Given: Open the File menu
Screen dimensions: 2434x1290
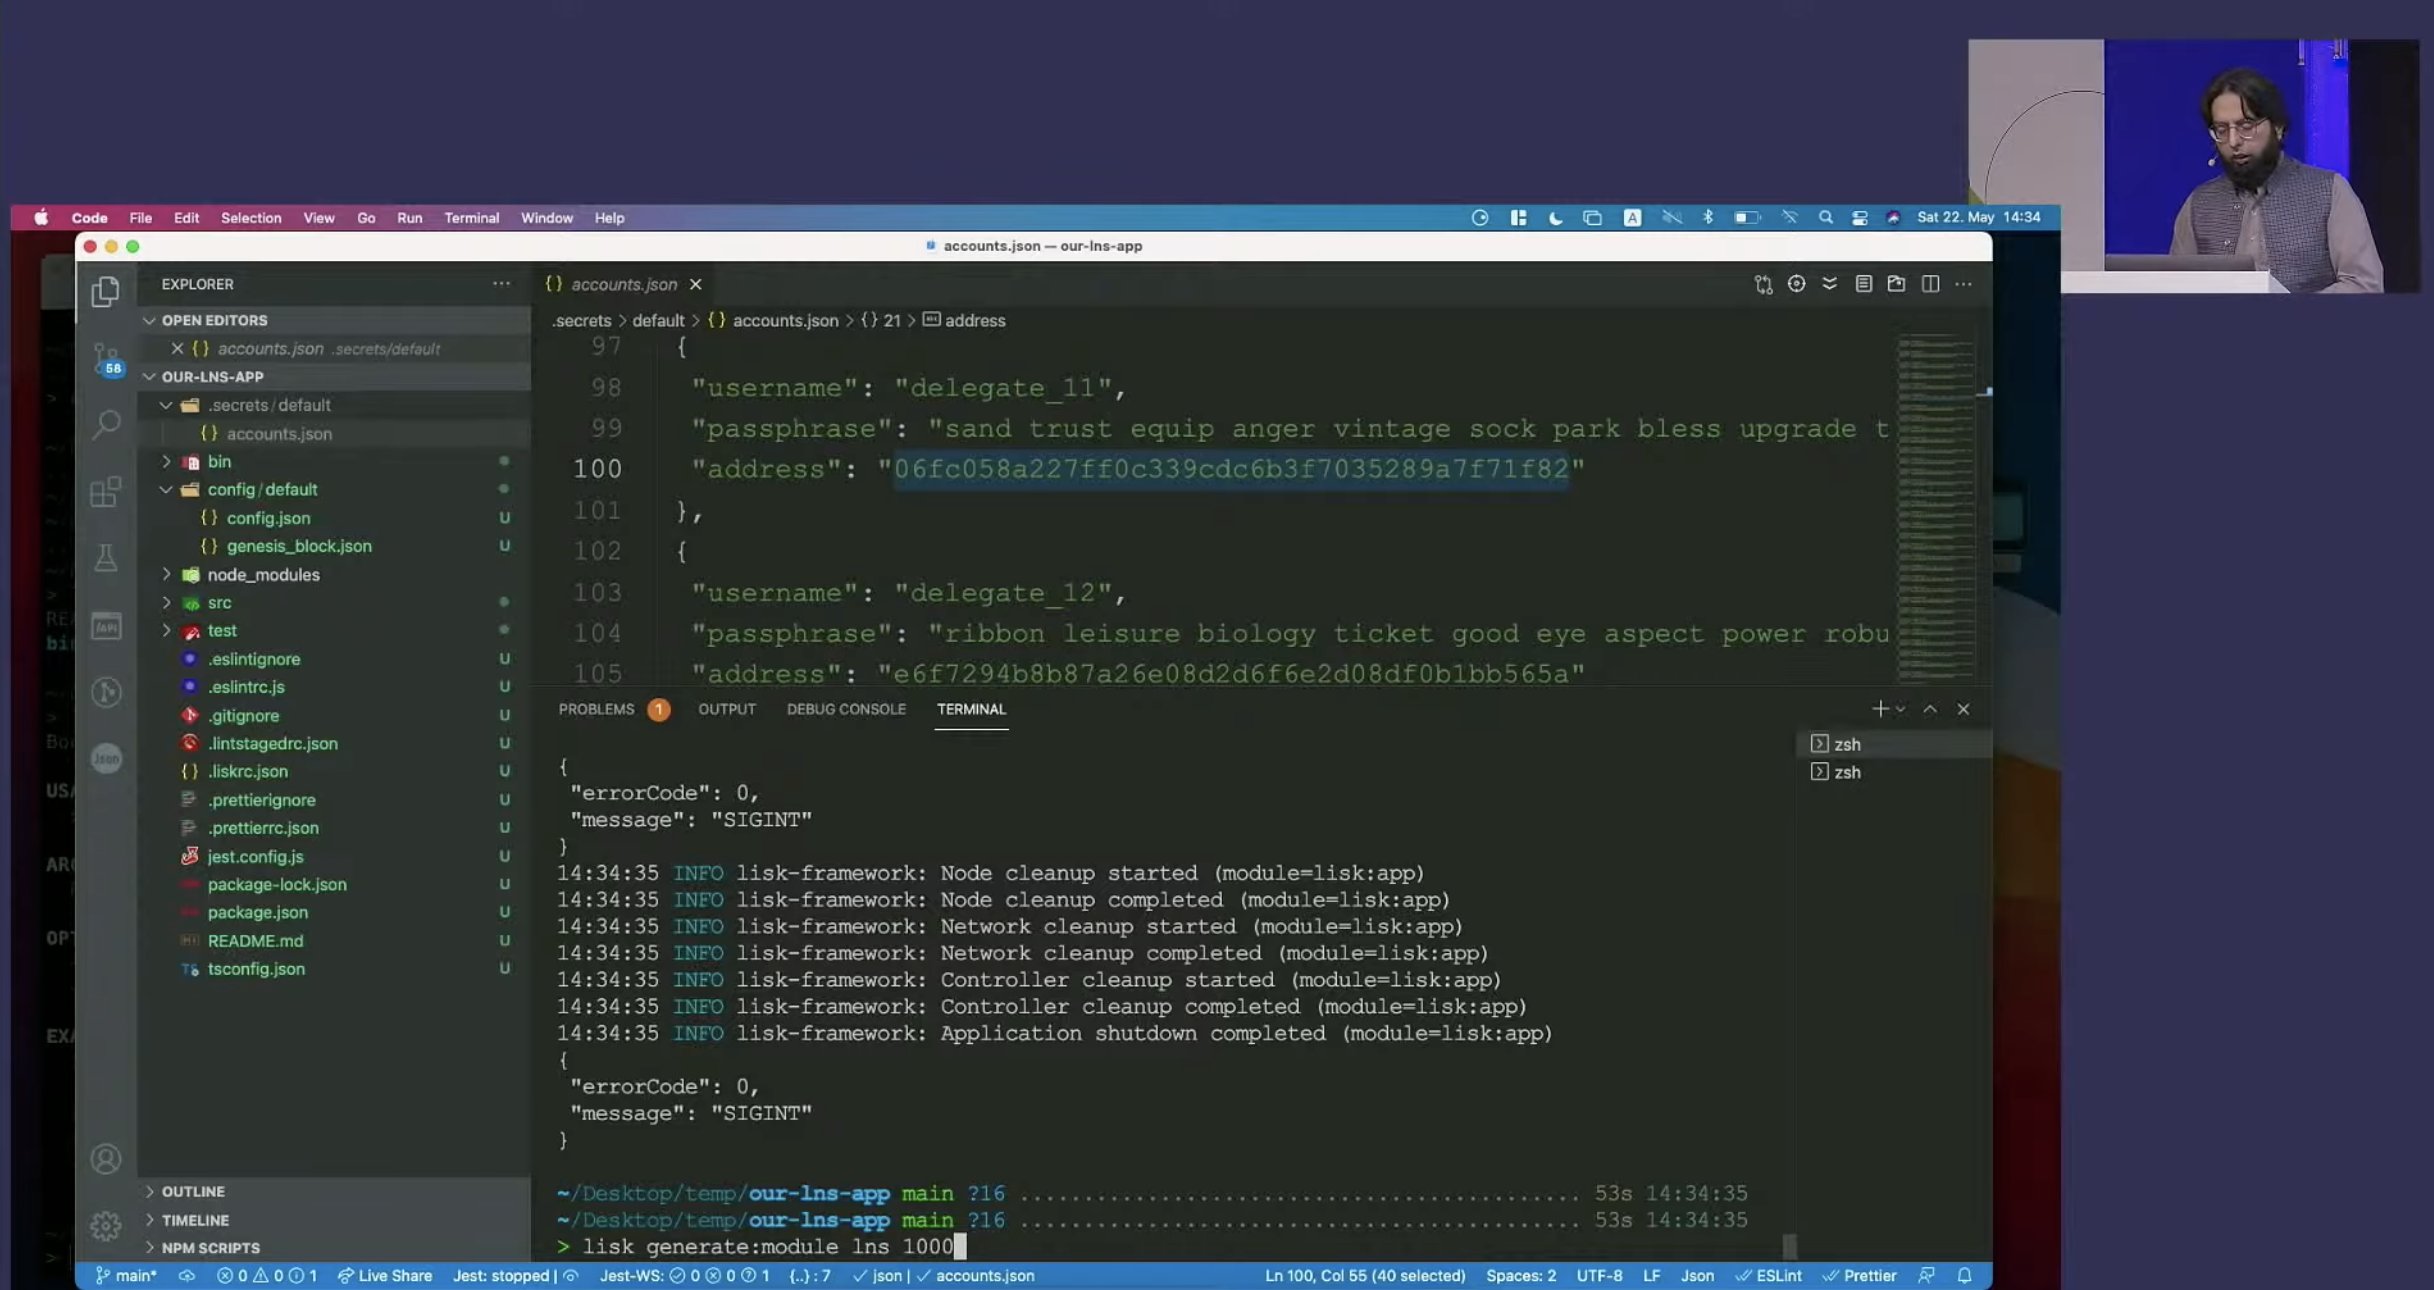Looking at the screenshot, I should point(140,218).
